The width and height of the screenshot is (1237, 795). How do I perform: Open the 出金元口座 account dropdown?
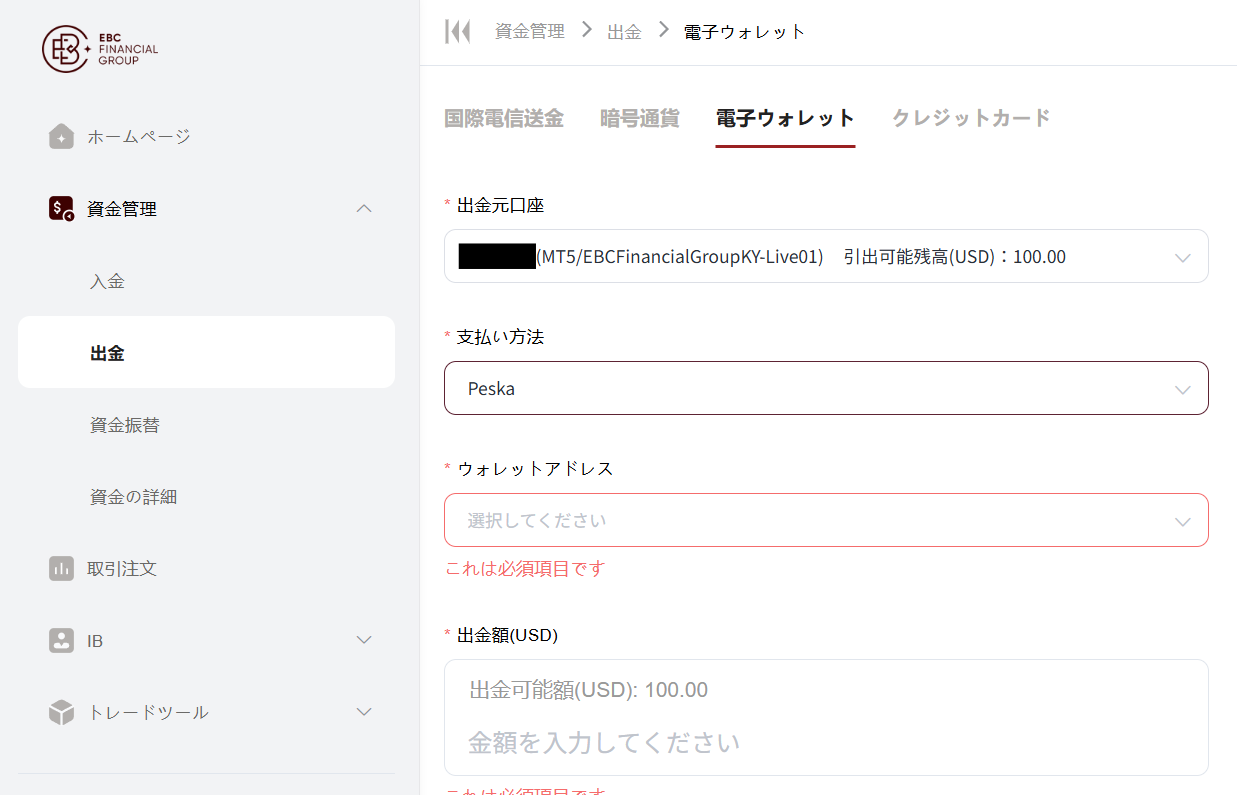pos(826,257)
